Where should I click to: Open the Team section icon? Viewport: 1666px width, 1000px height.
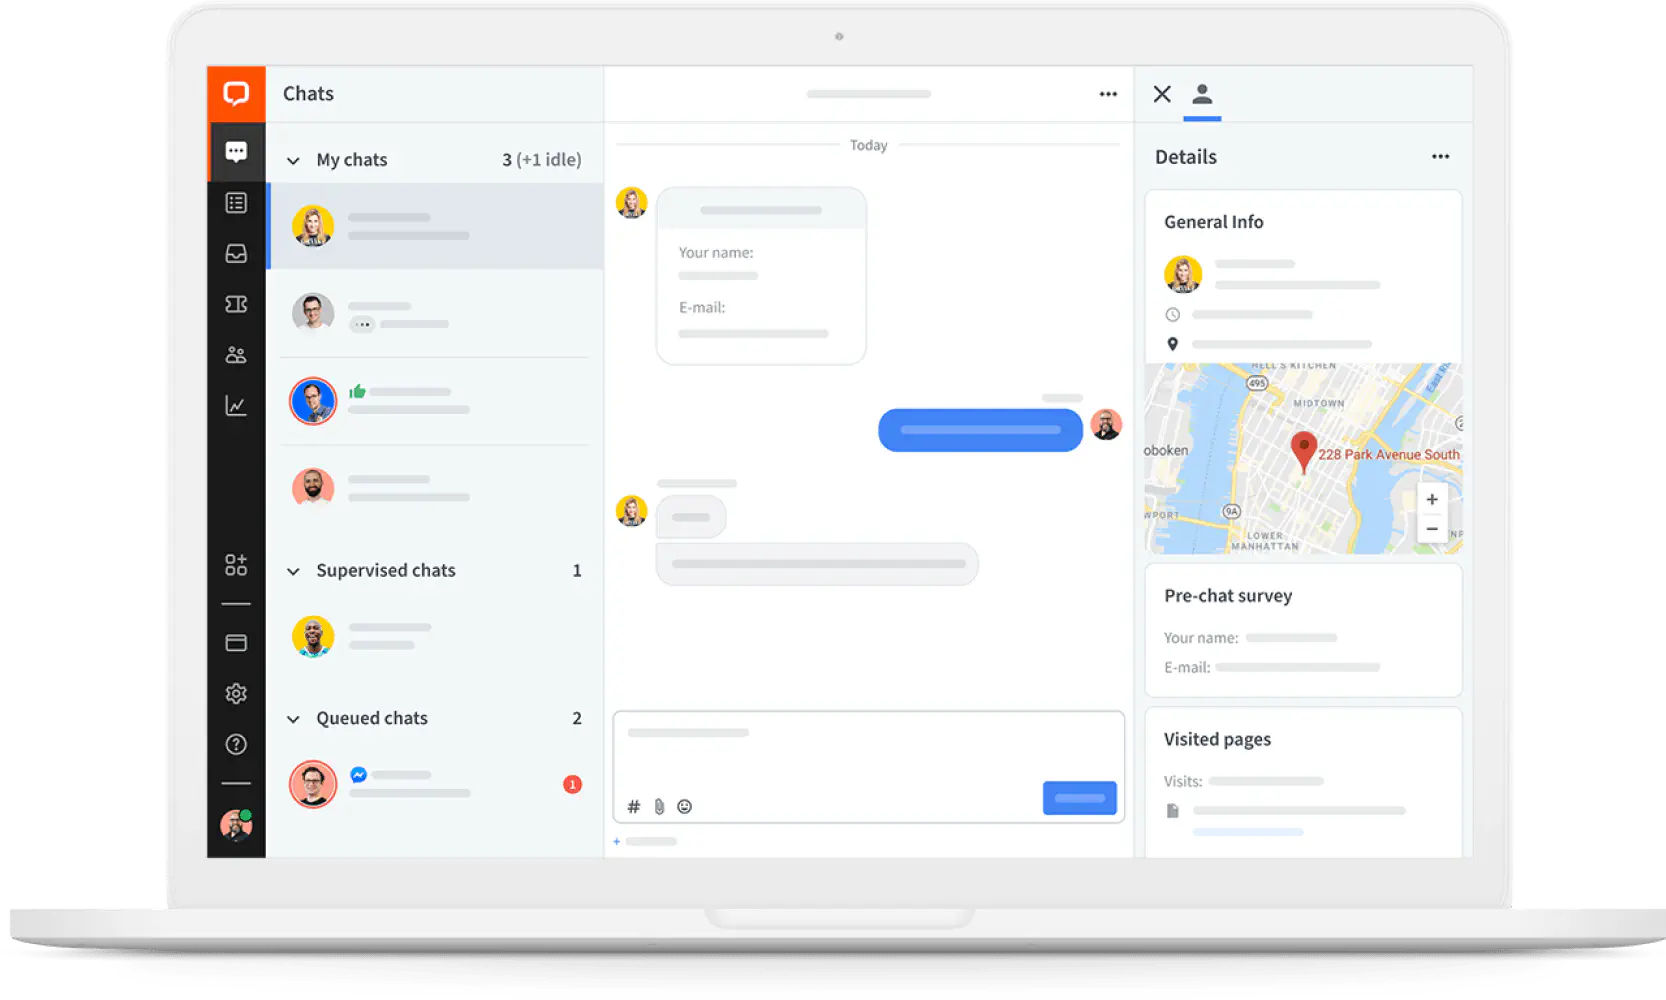236,354
